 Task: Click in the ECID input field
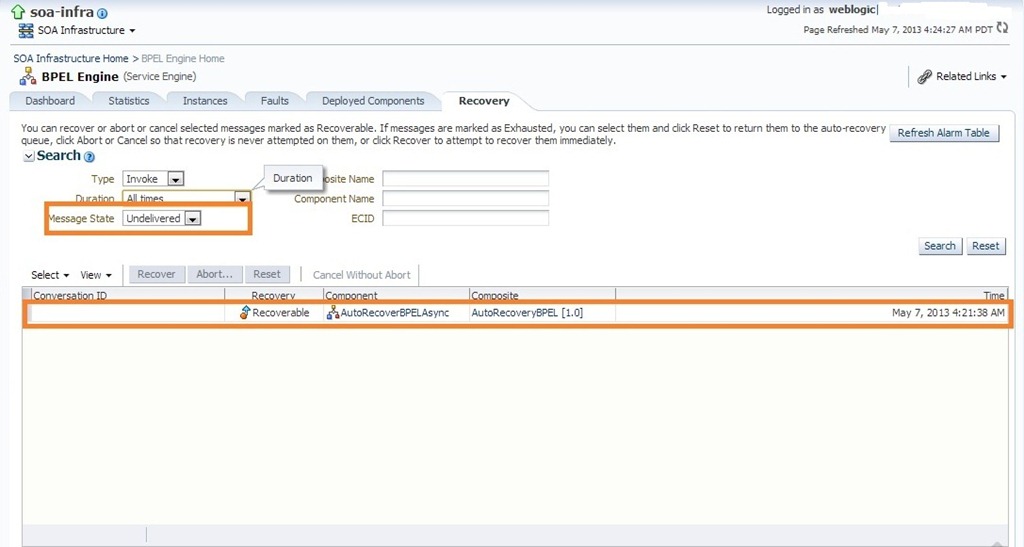pos(465,219)
